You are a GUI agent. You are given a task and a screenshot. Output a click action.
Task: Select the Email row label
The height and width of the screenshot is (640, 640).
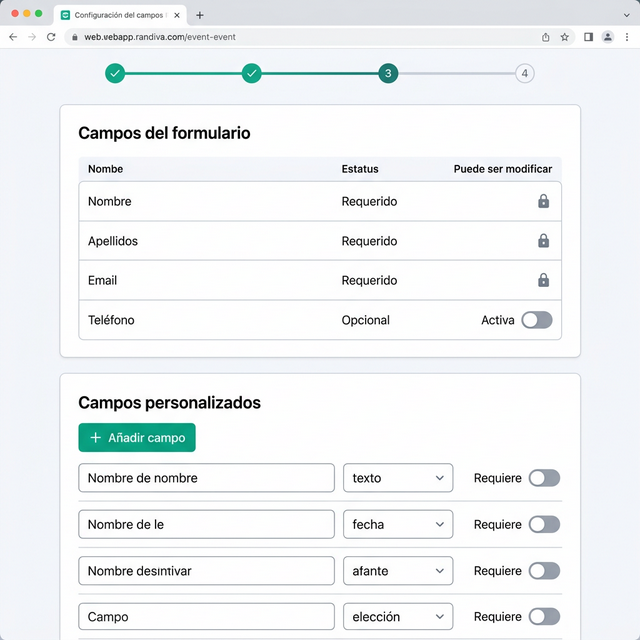coord(102,280)
